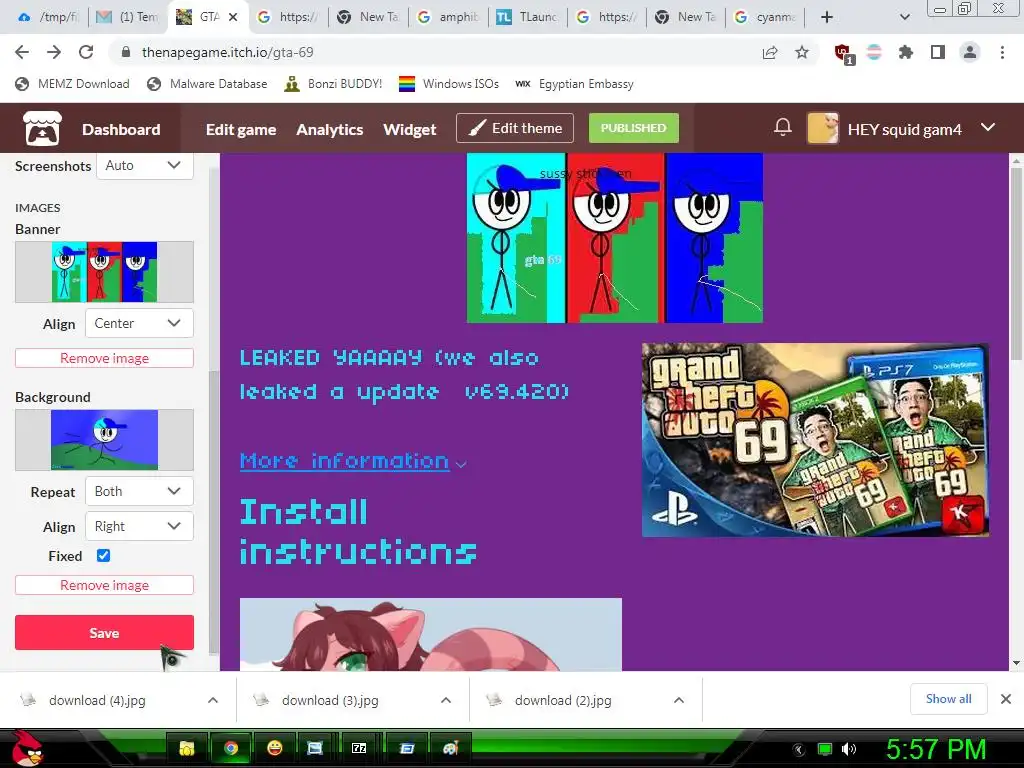
Task: Open Egyptian Embassy bookmark
Action: click(x=574, y=84)
